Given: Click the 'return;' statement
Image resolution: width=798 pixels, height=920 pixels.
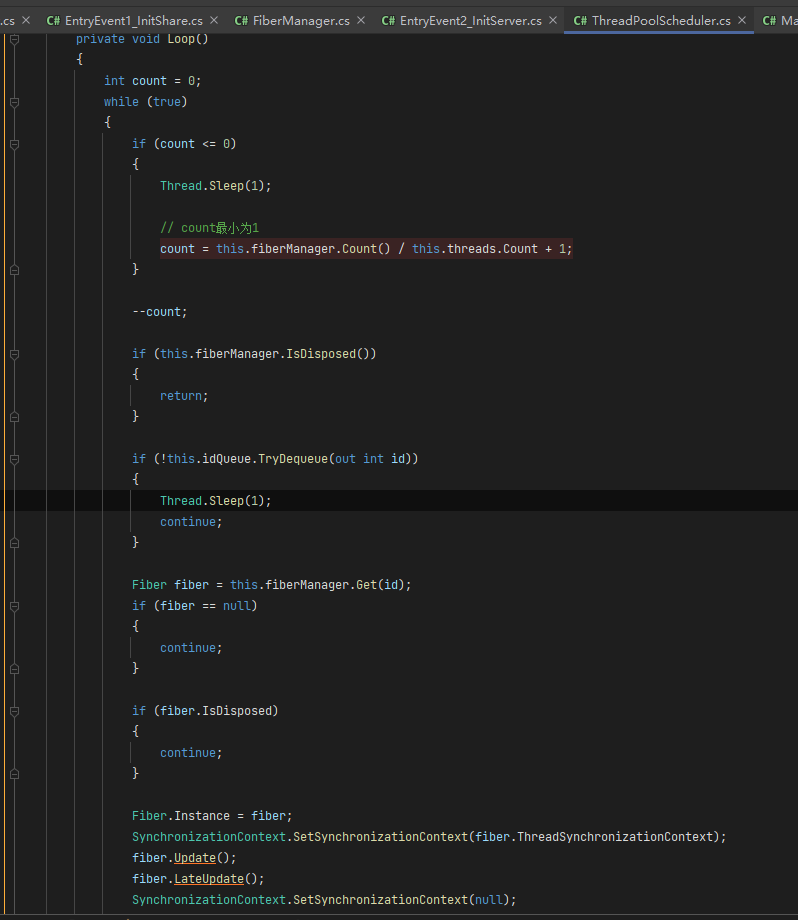Looking at the screenshot, I should (x=184, y=396).
